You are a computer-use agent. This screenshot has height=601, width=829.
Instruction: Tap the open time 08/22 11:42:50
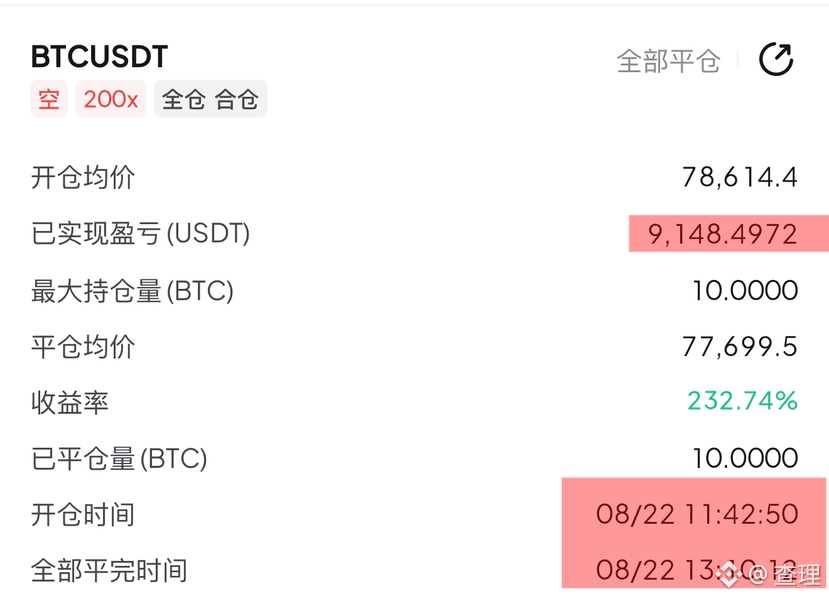697,514
